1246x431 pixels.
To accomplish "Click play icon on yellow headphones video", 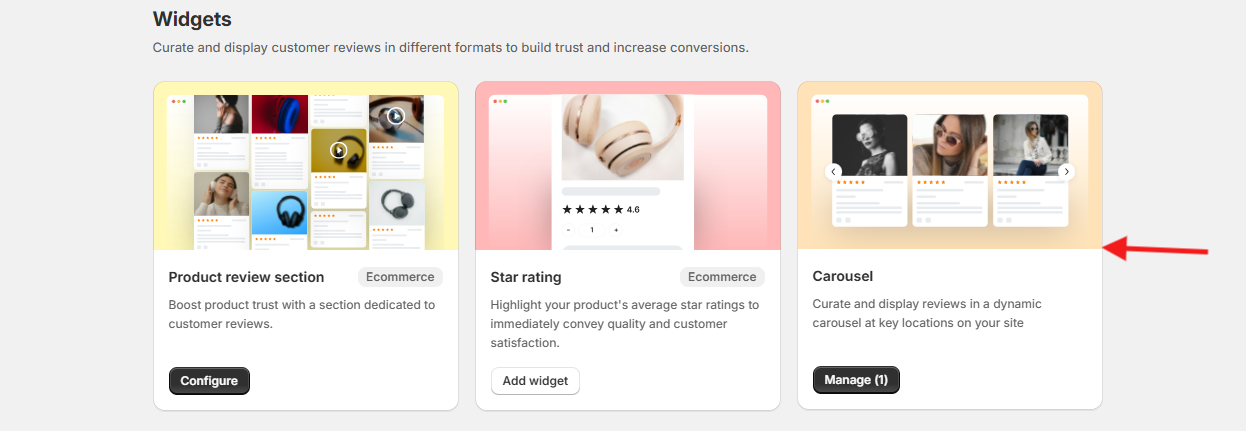I will coord(339,151).
